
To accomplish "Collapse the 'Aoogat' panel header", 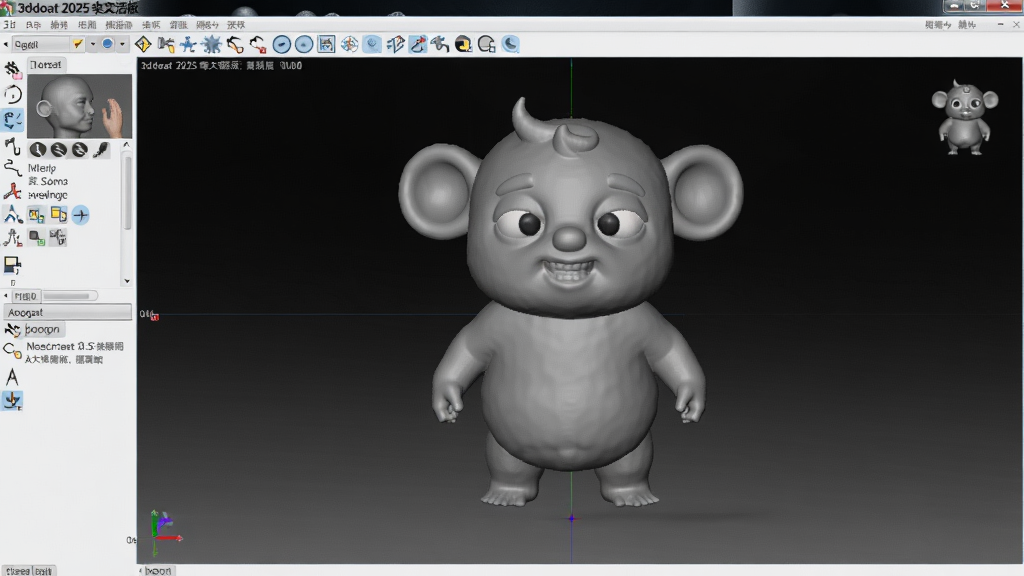I will tap(67, 312).
